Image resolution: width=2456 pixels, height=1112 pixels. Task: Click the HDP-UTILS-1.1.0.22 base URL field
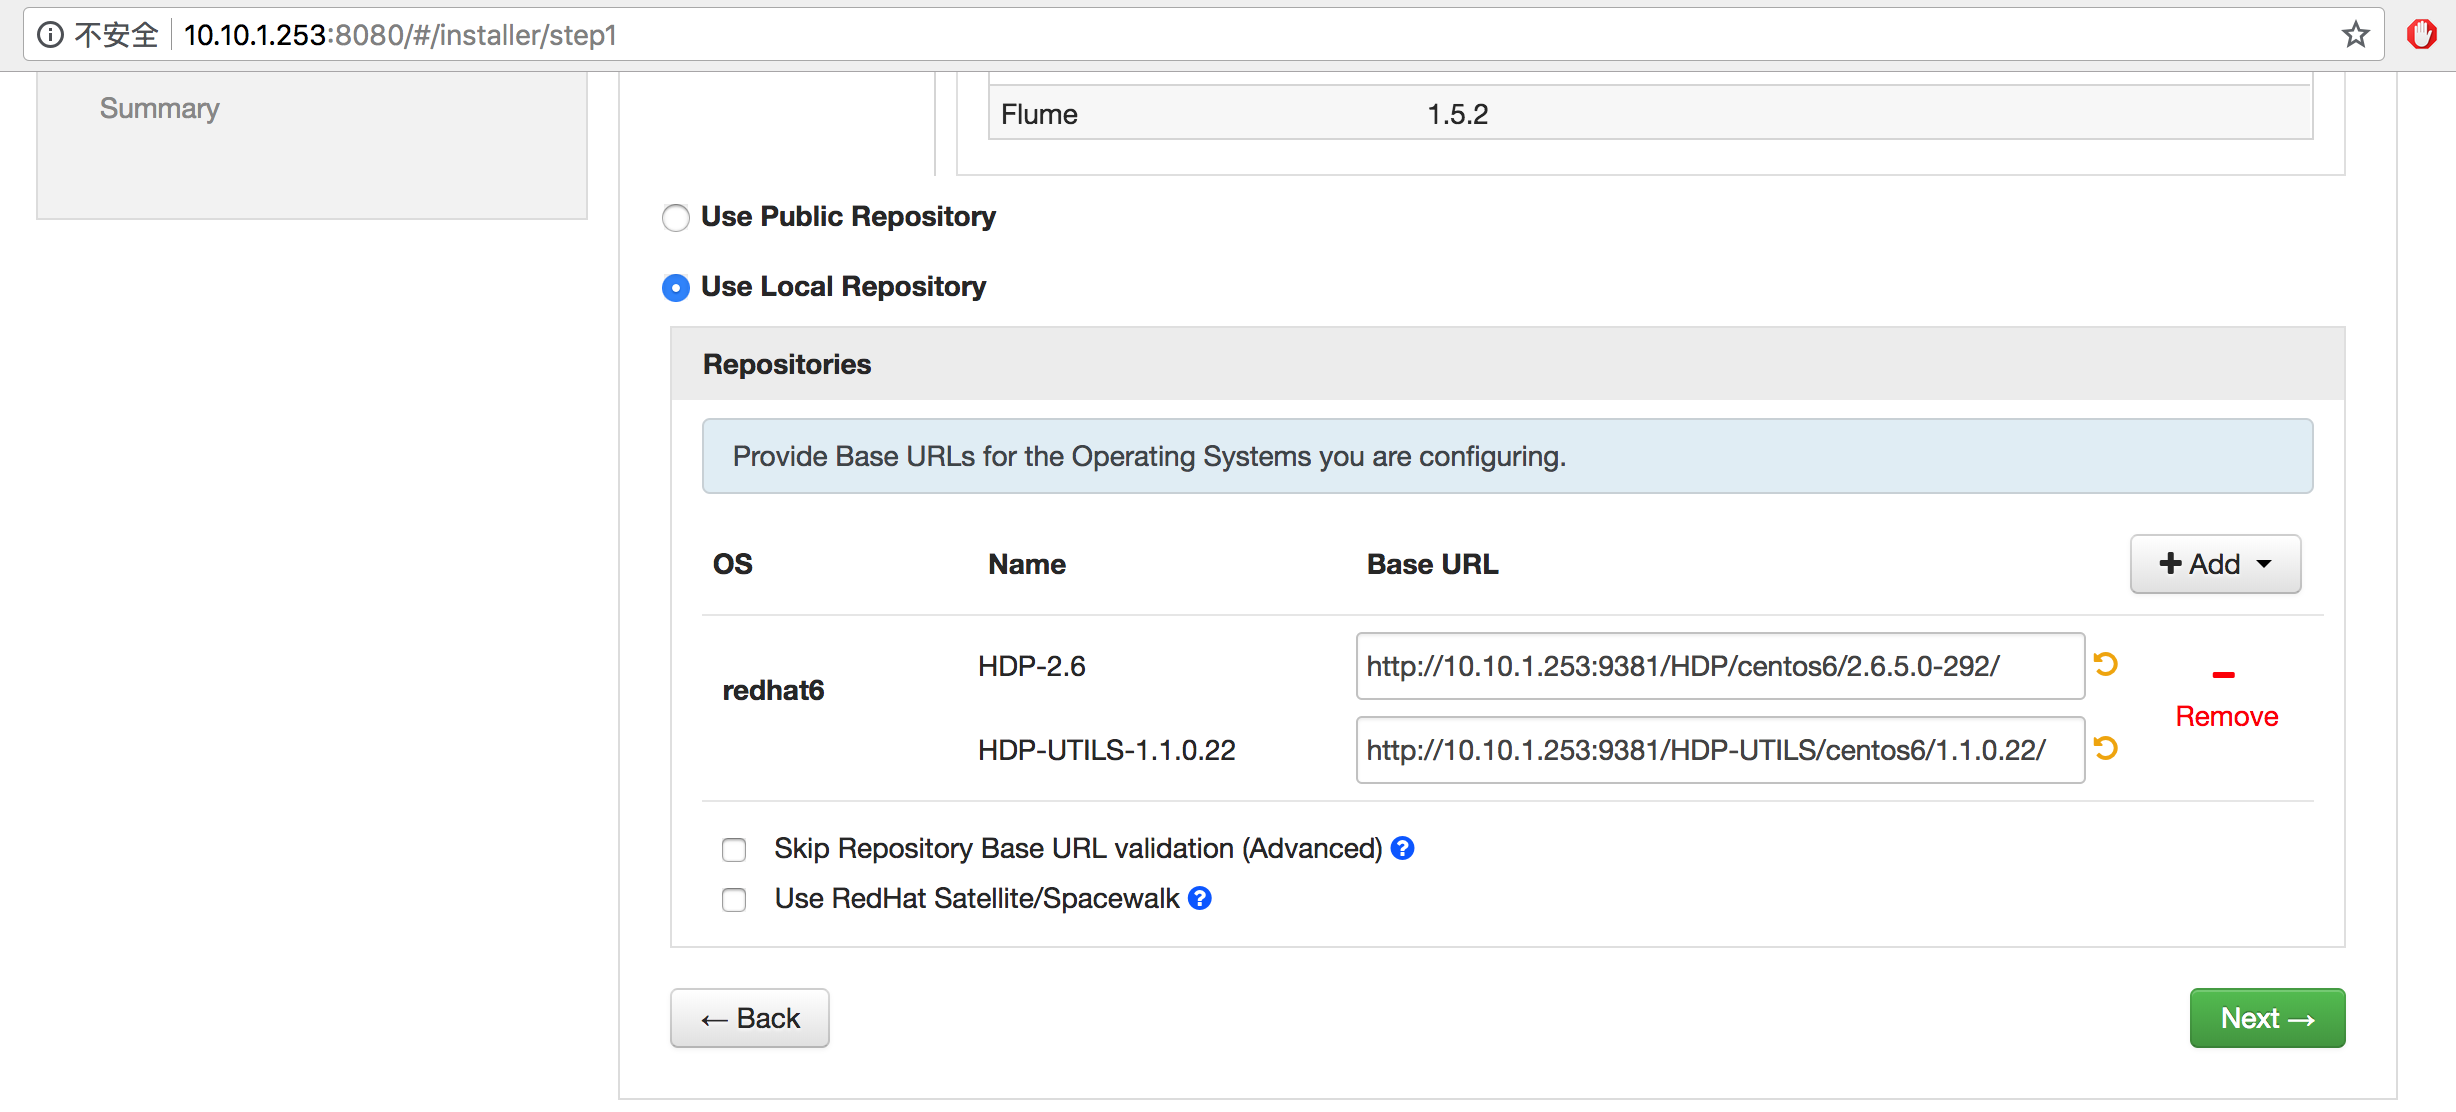(x=1720, y=750)
